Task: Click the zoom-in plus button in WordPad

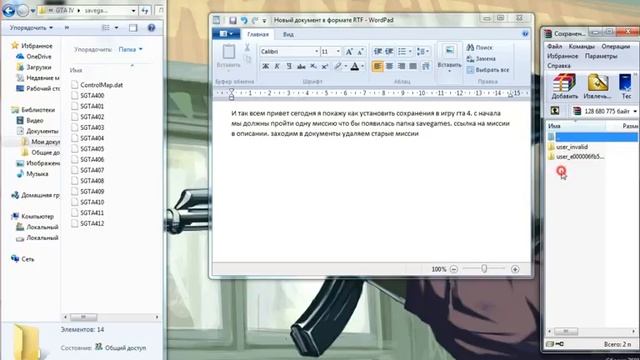Action: tap(515, 269)
